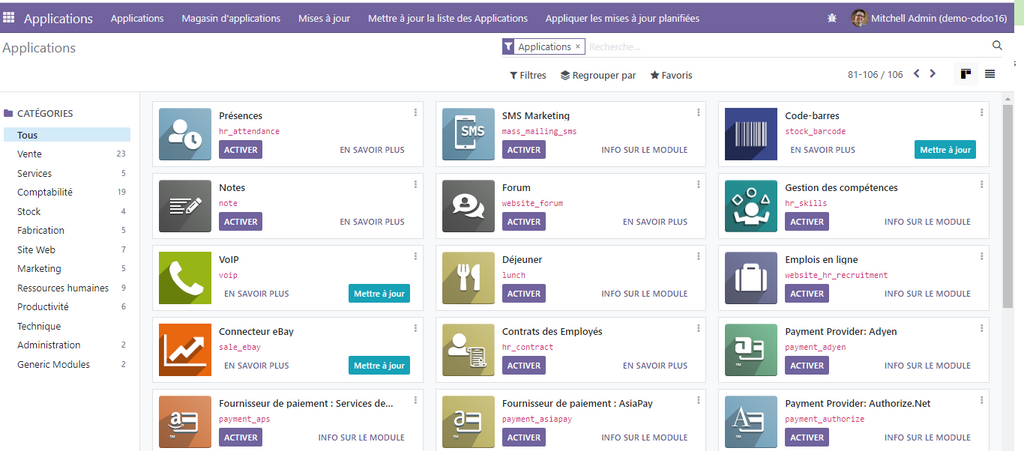Click the Emplois en ligne briefcase icon

coord(751,277)
